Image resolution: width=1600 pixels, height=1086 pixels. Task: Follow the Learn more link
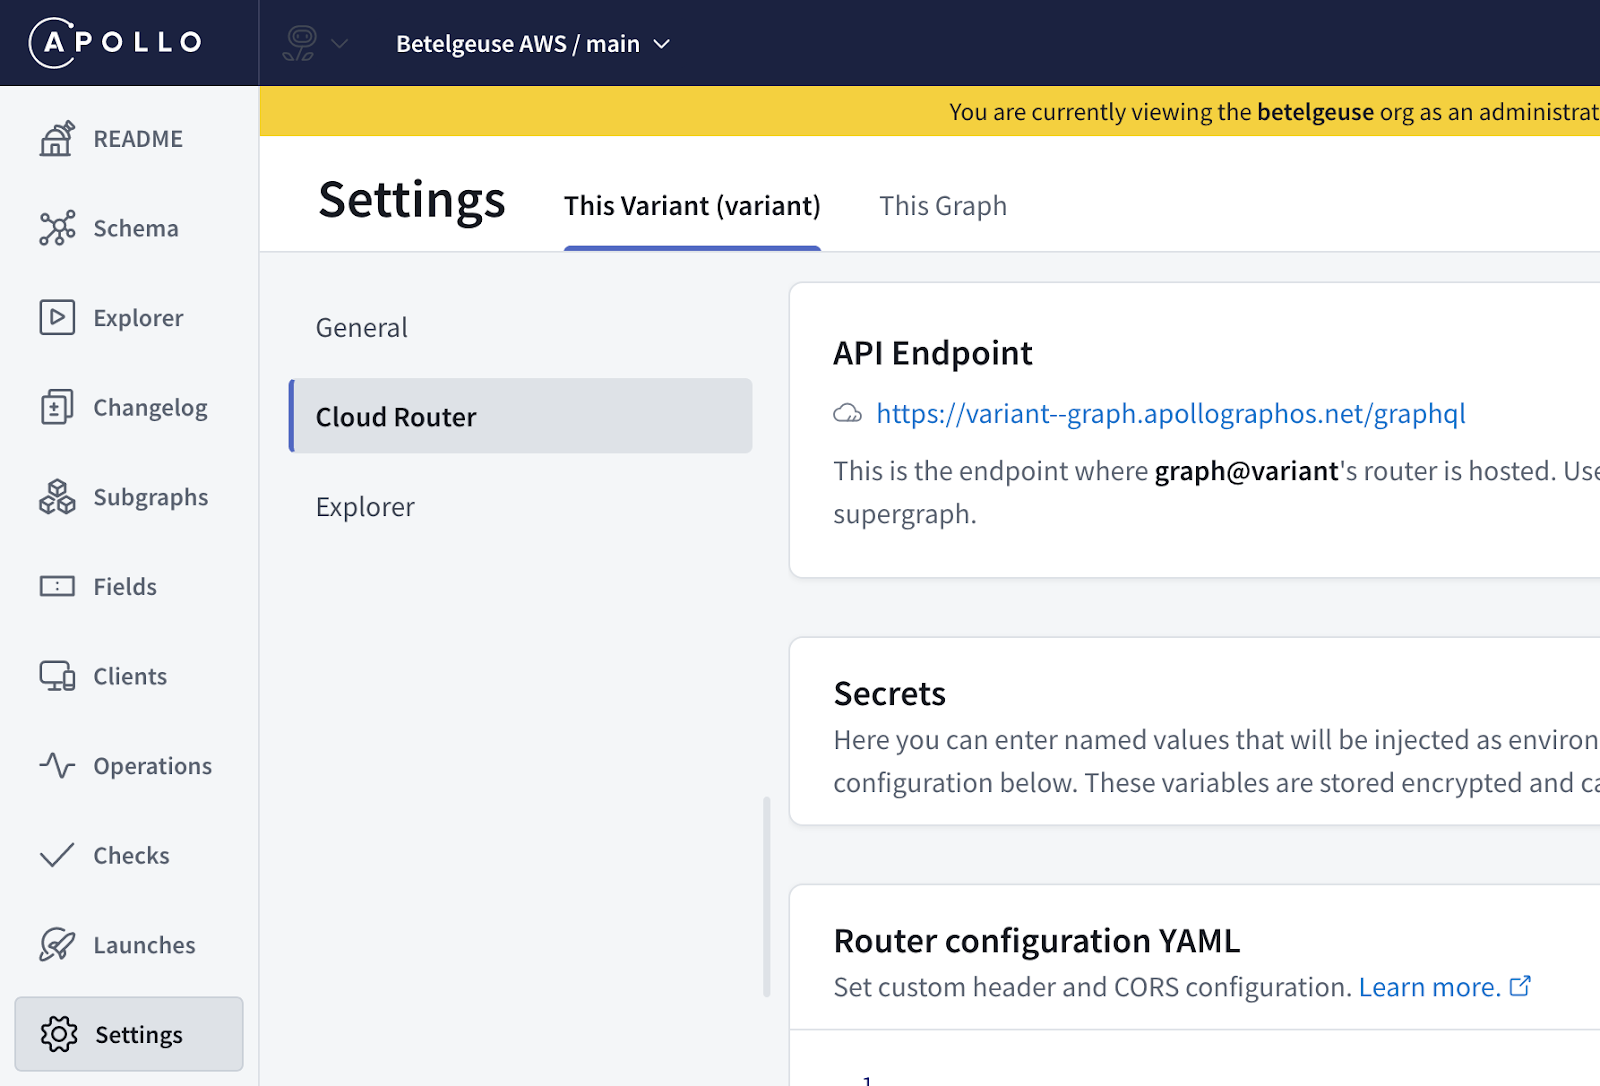coord(1429,987)
